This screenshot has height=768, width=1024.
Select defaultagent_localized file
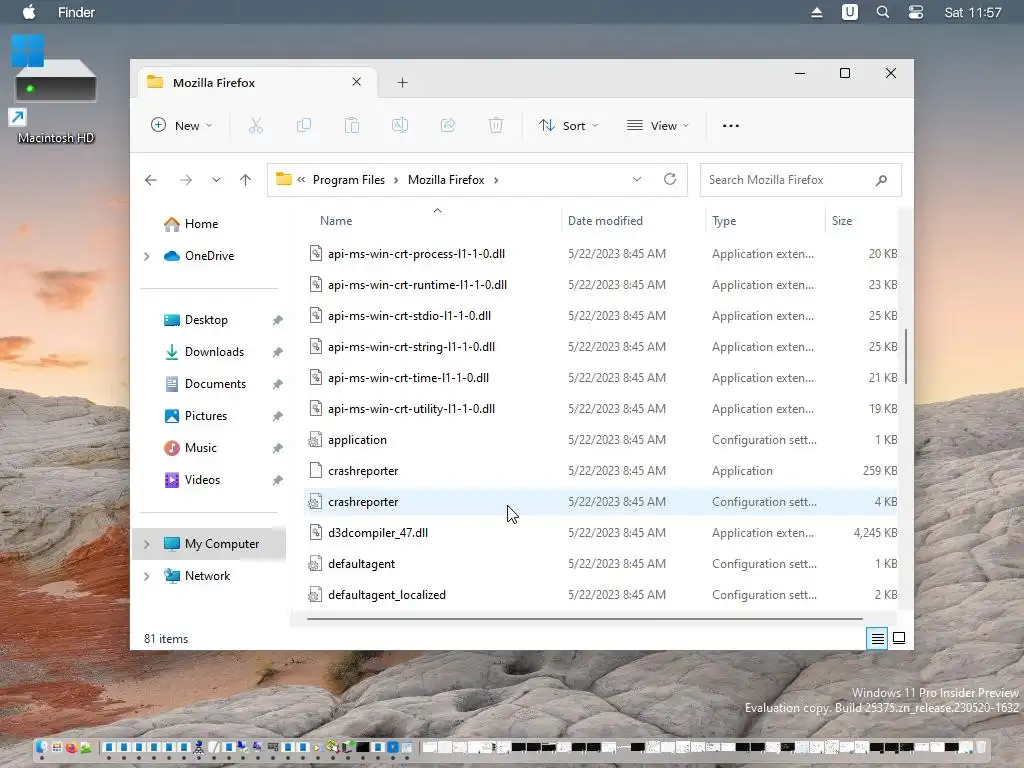pos(601,595)
